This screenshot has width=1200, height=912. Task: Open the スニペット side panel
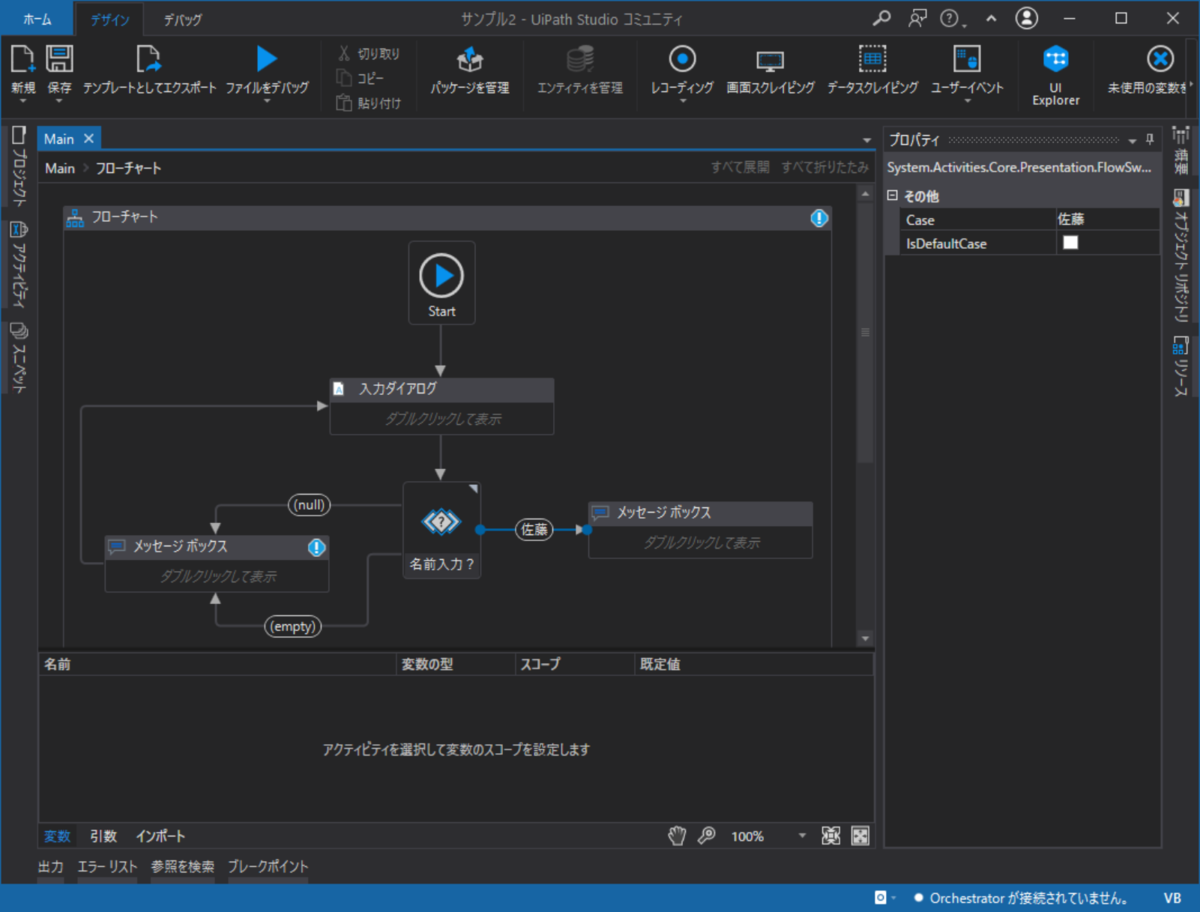click(x=18, y=356)
